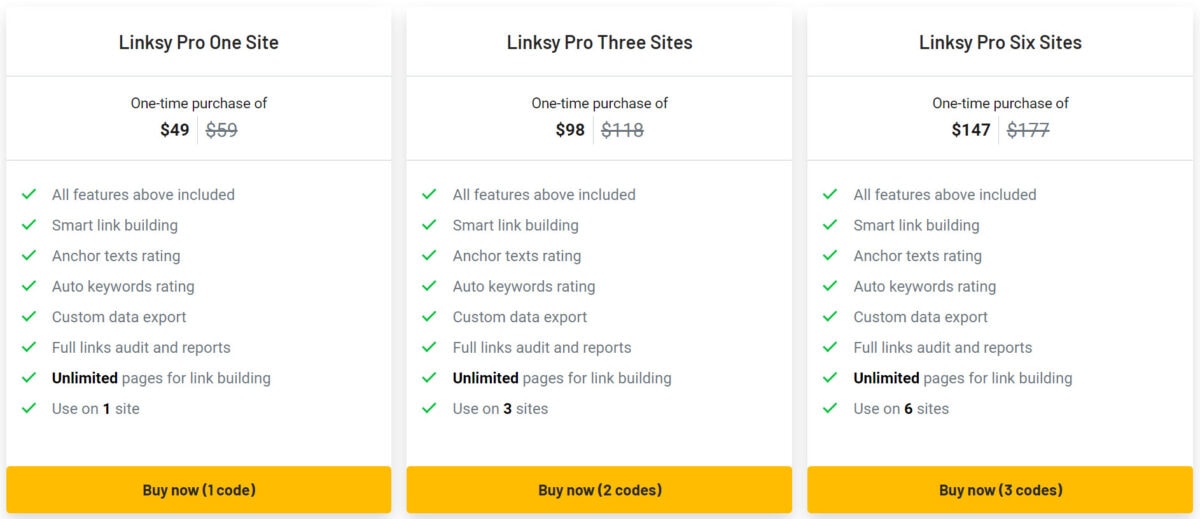The width and height of the screenshot is (1200, 519).
Task: Click the crossed-out $59 price
Action: point(222,130)
